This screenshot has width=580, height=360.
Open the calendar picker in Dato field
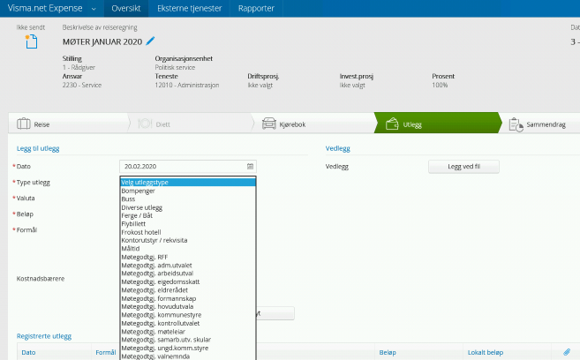tap(250, 166)
